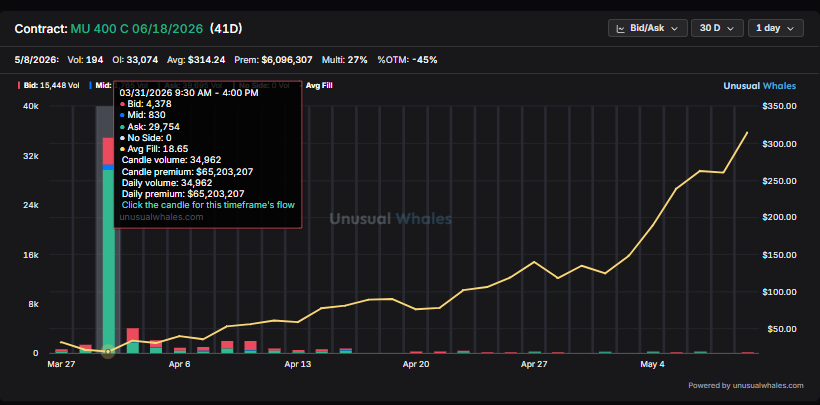Click the 'Ask: 29,754' tooltip row
820x405 pixels.
pos(150,127)
